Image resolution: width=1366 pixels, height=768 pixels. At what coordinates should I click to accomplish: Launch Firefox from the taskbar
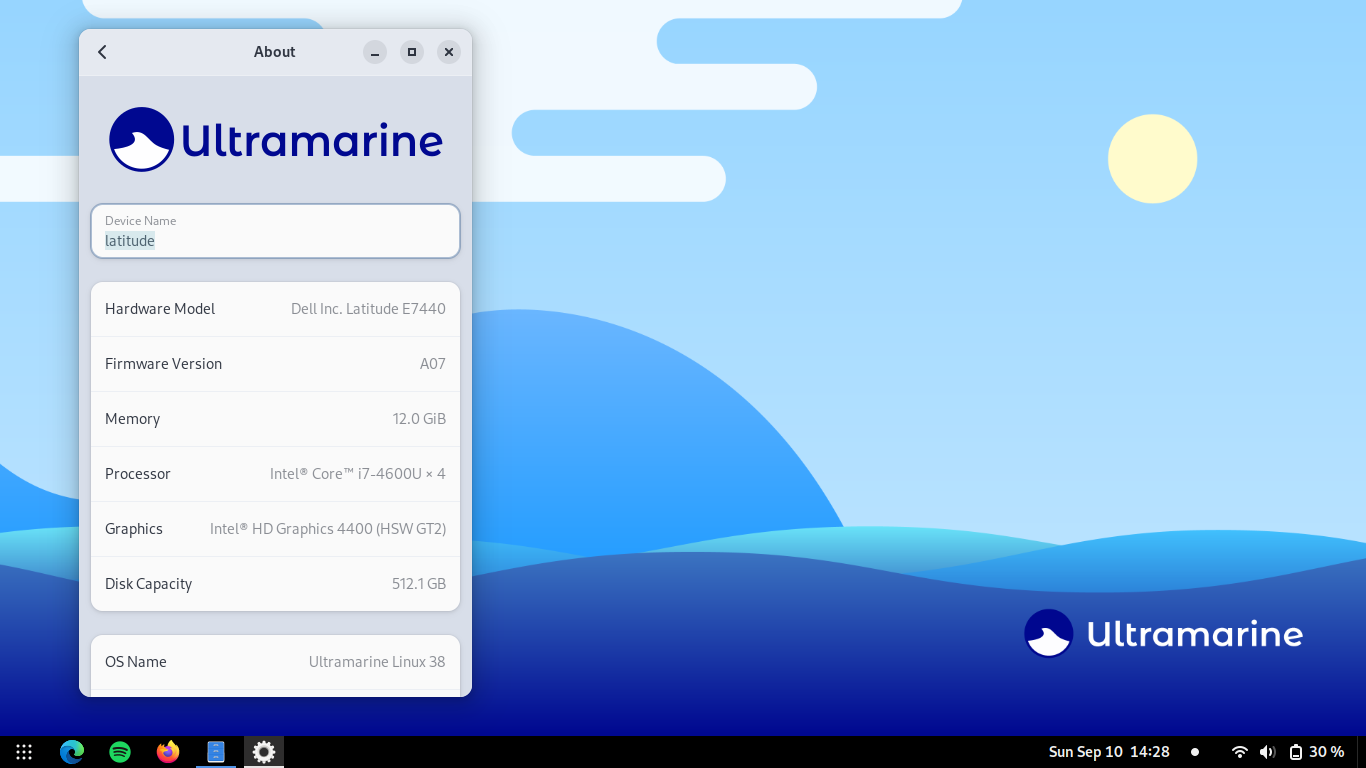click(x=168, y=752)
